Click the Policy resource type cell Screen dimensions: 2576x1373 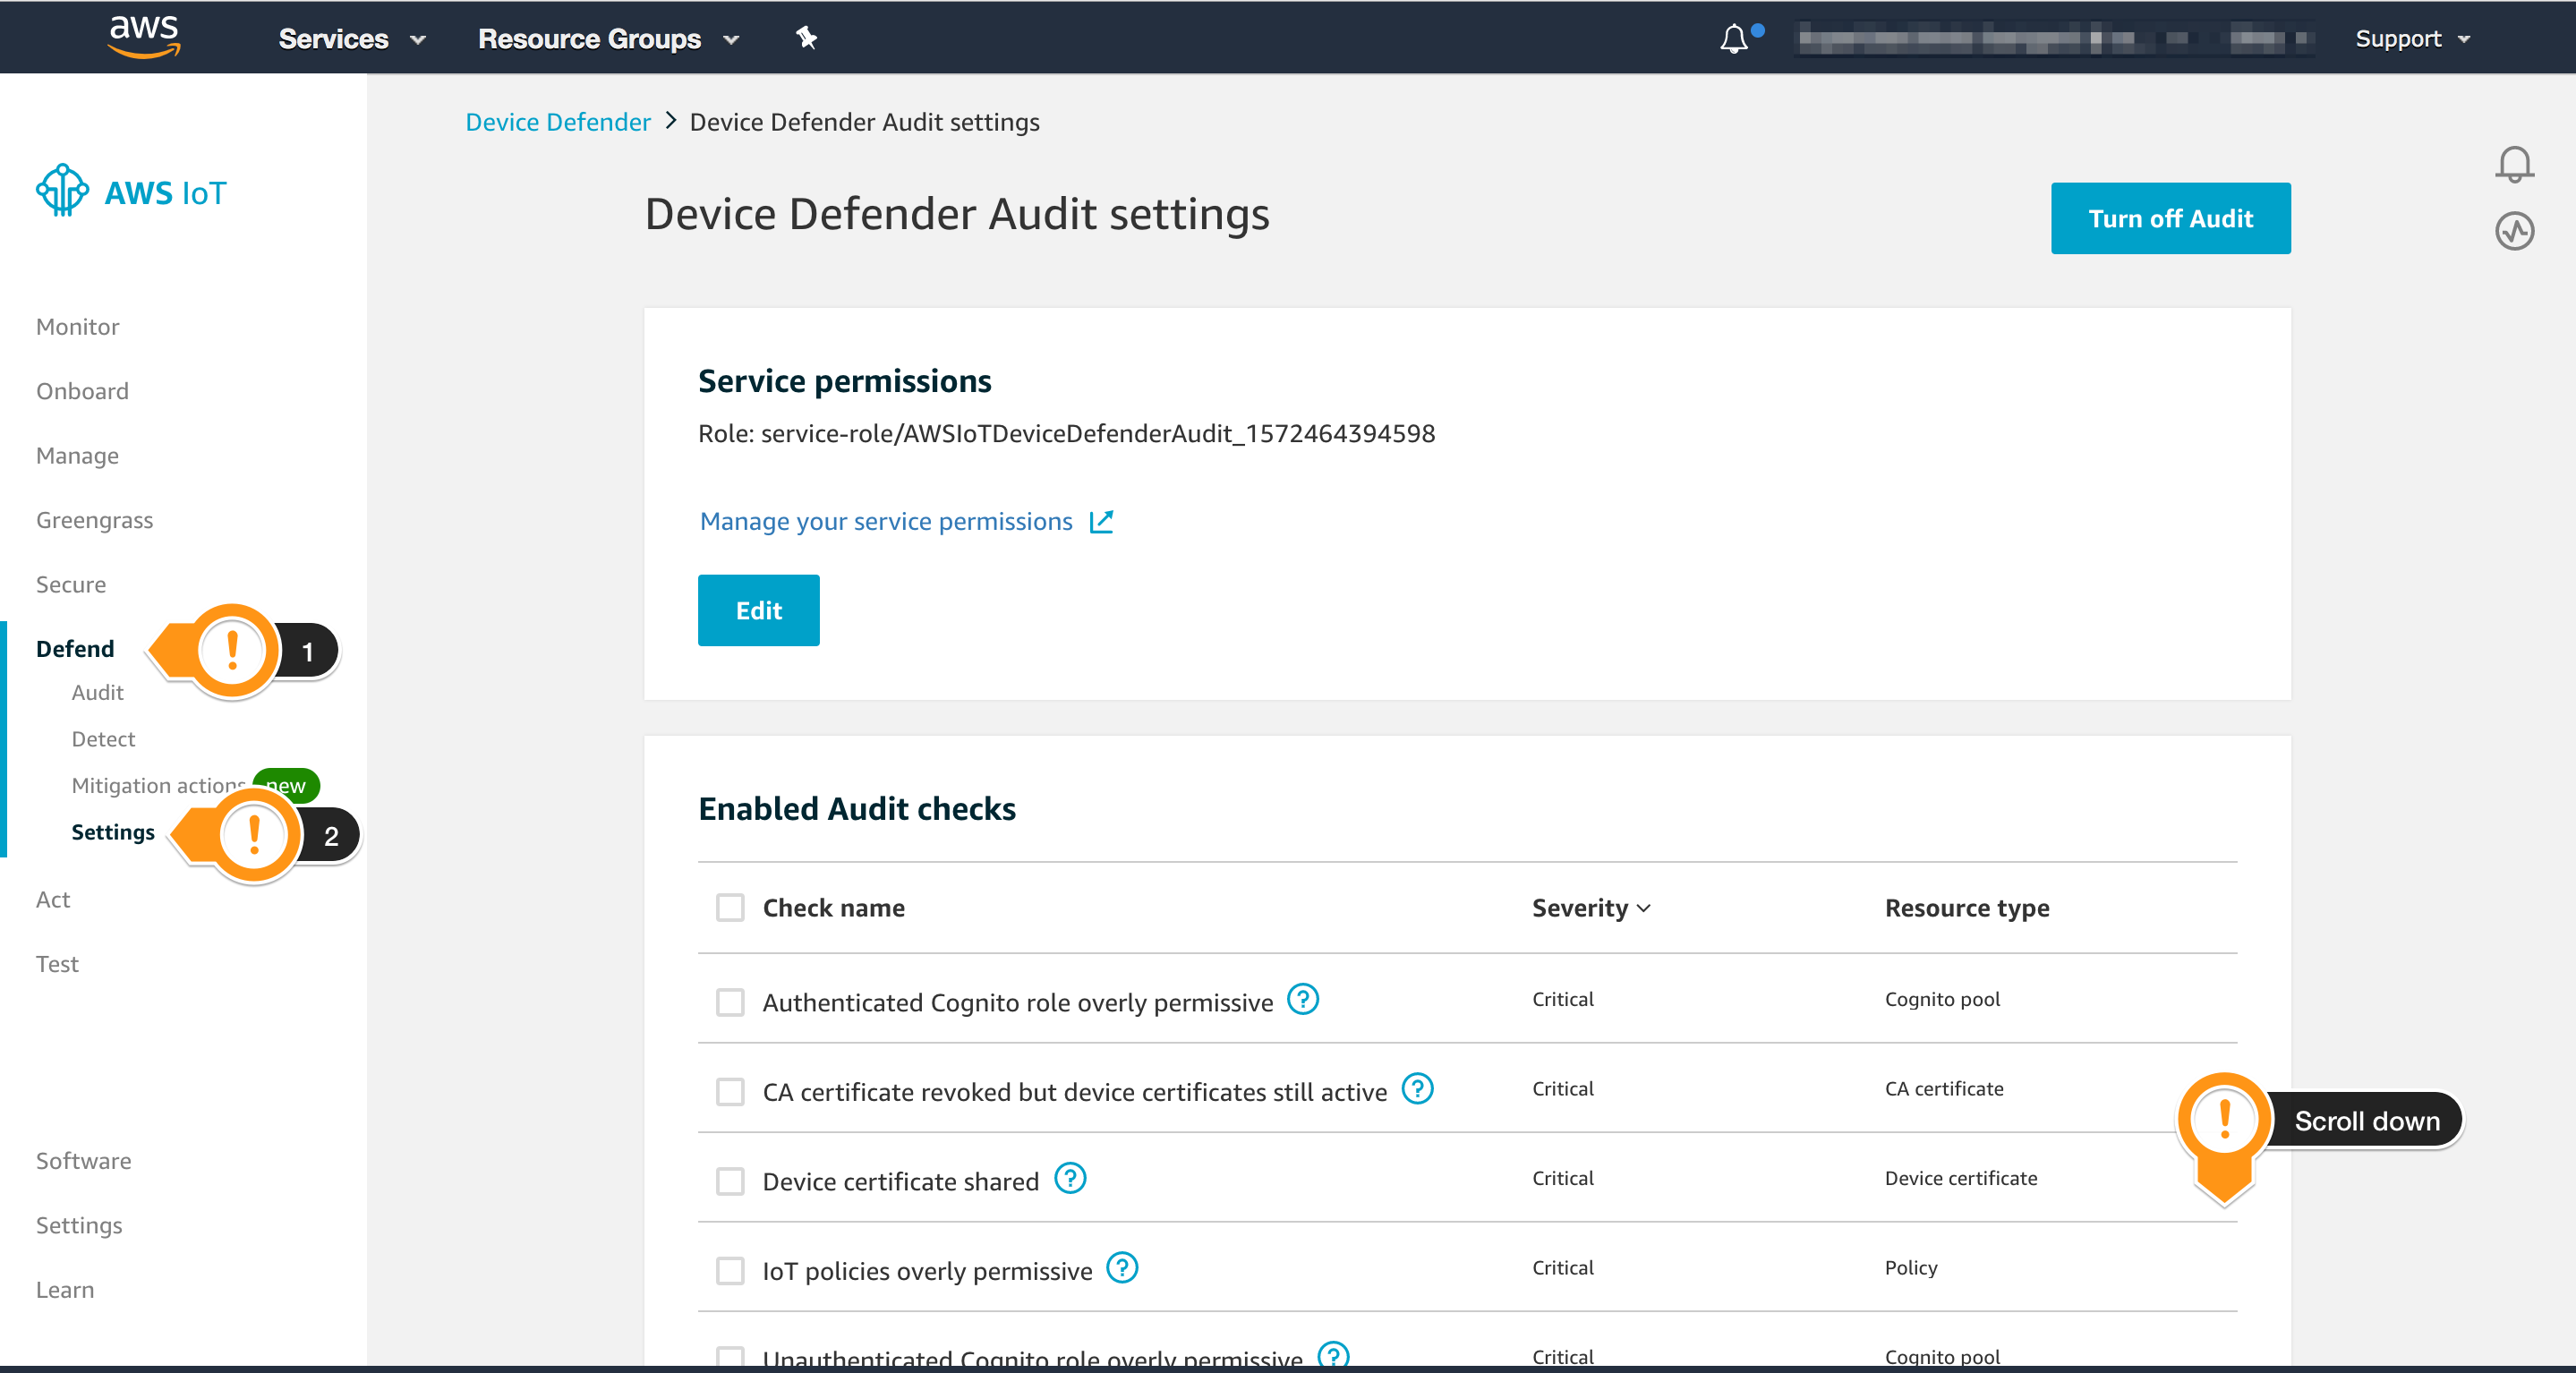1911,1267
